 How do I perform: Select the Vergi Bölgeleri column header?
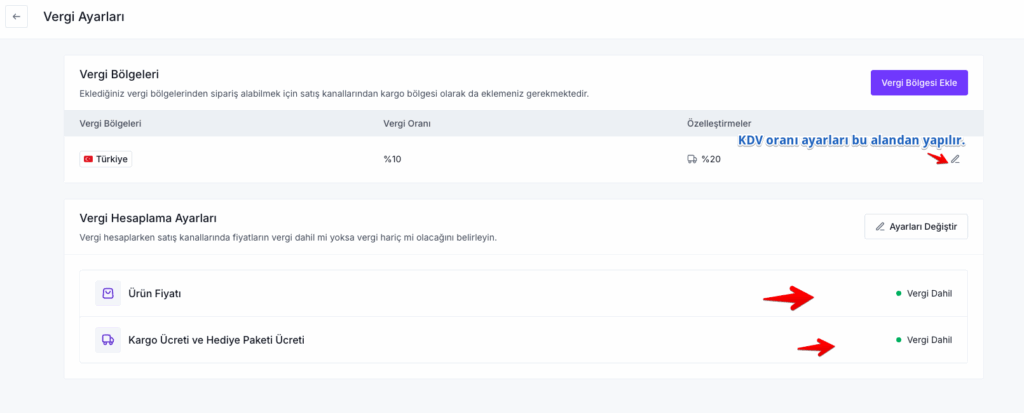[110, 123]
